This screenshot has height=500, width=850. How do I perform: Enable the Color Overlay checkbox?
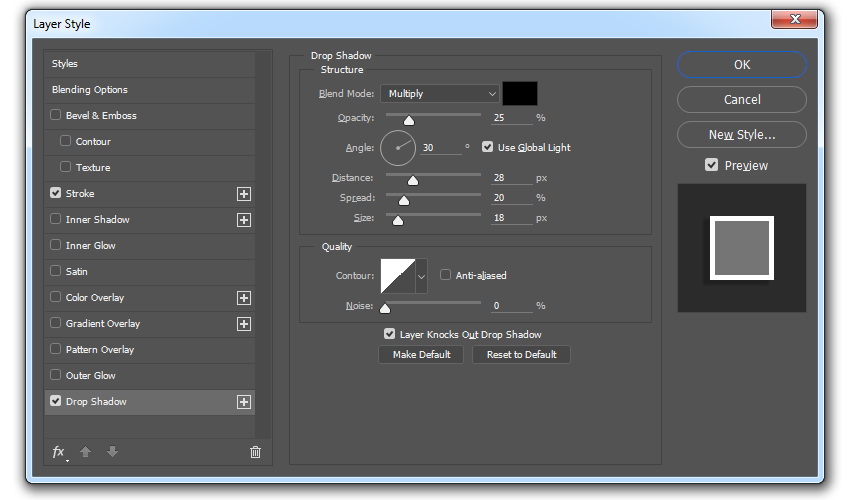click(x=55, y=297)
